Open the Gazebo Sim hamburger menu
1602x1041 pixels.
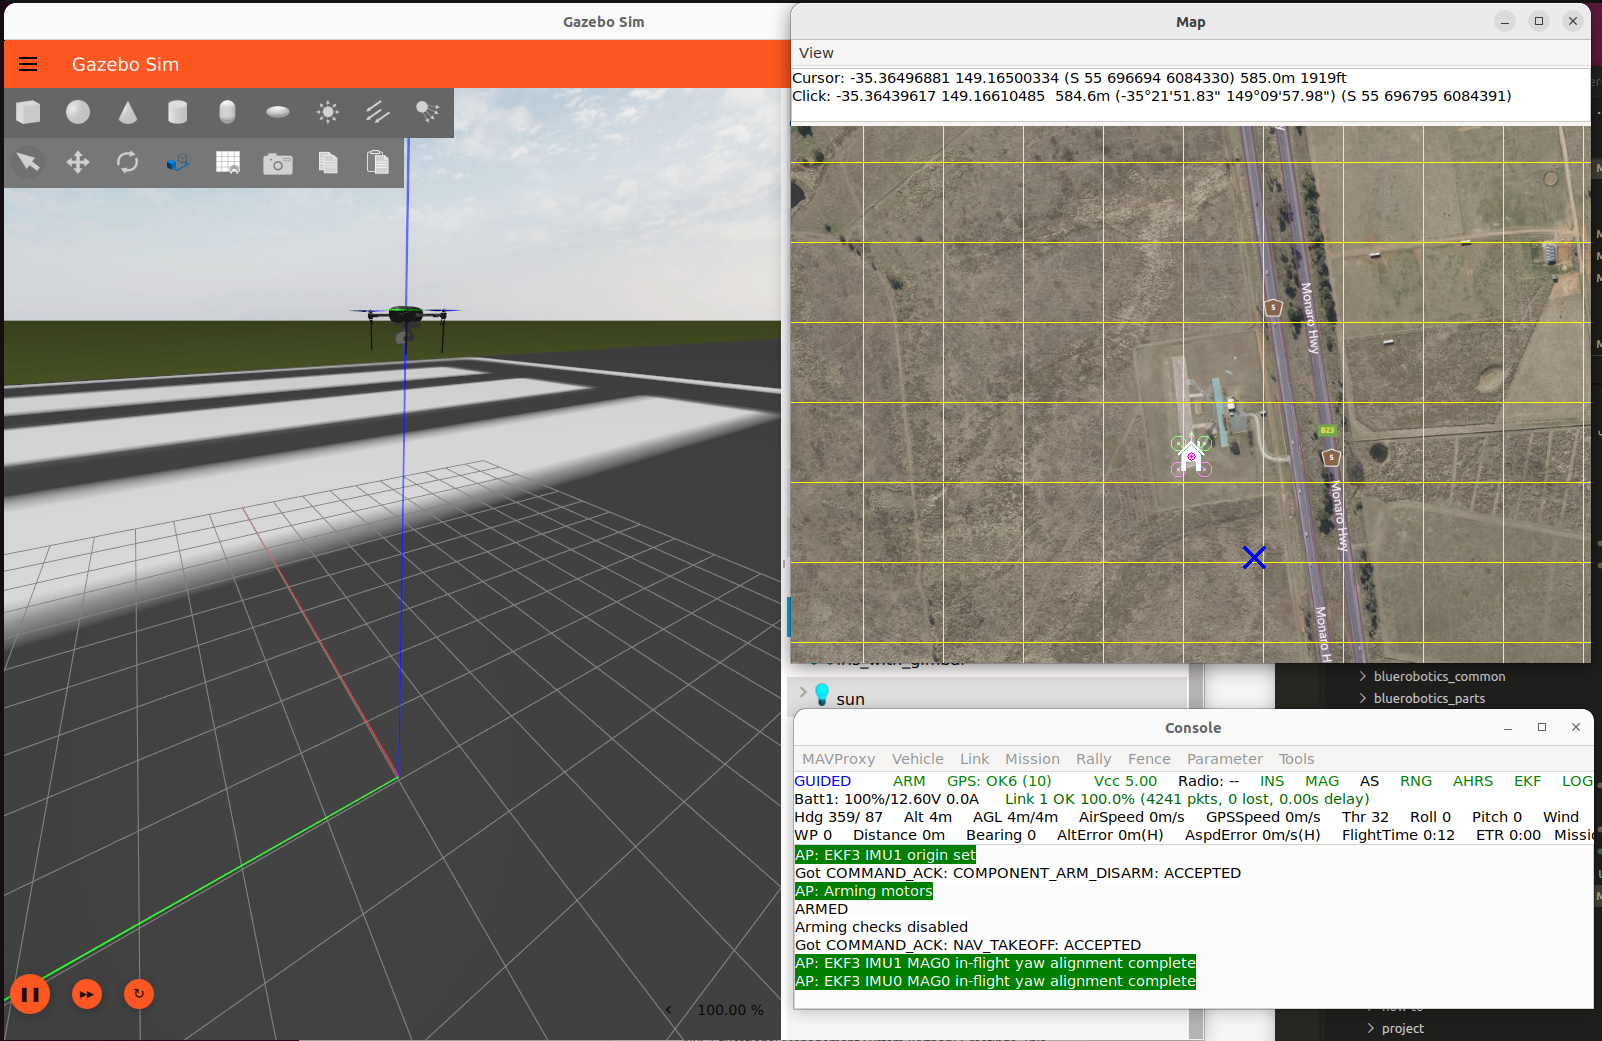coord(28,64)
